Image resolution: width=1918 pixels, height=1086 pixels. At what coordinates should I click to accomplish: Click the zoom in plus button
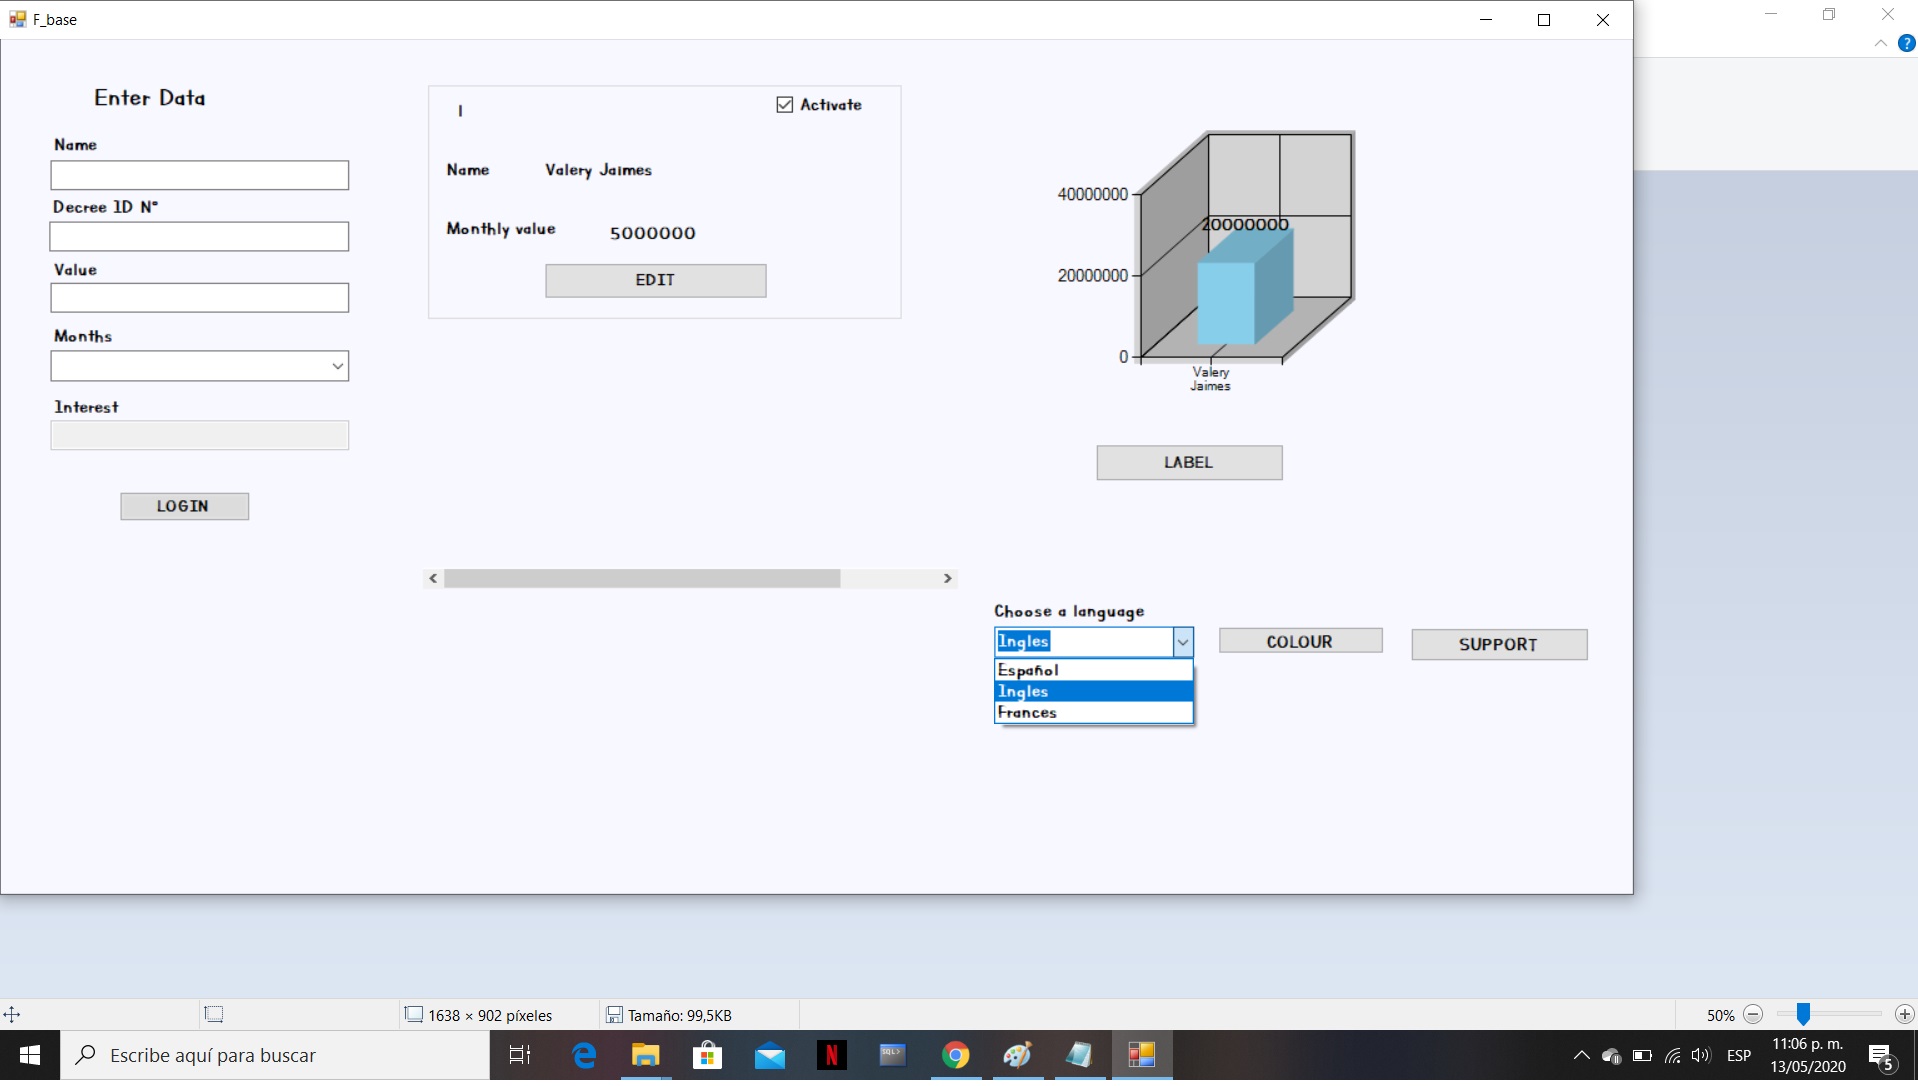pos(1905,1015)
